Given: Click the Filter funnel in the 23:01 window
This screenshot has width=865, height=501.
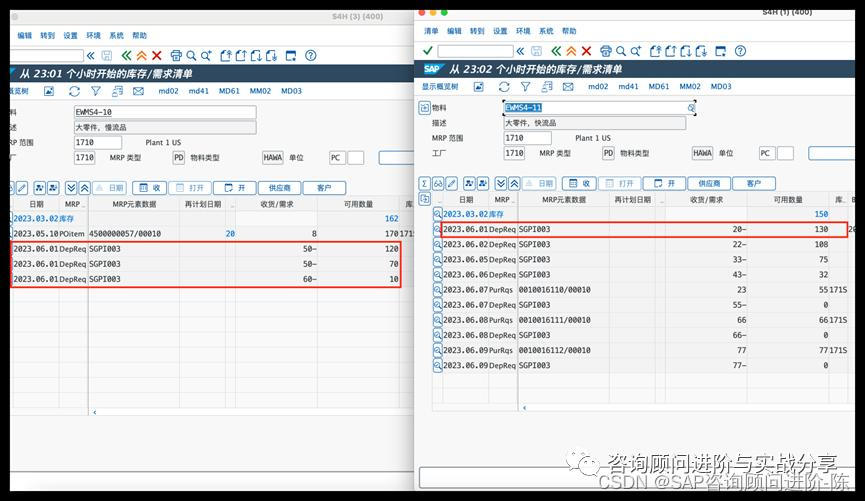Looking at the screenshot, I should 96,91.
